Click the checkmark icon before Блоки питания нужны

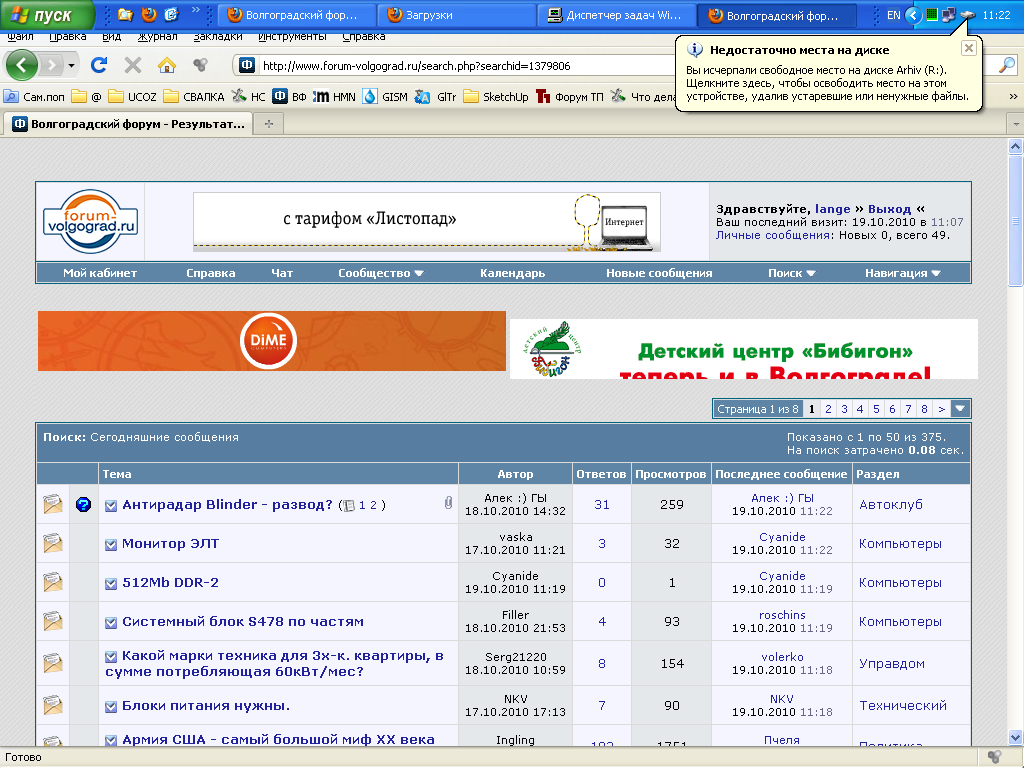(111, 706)
